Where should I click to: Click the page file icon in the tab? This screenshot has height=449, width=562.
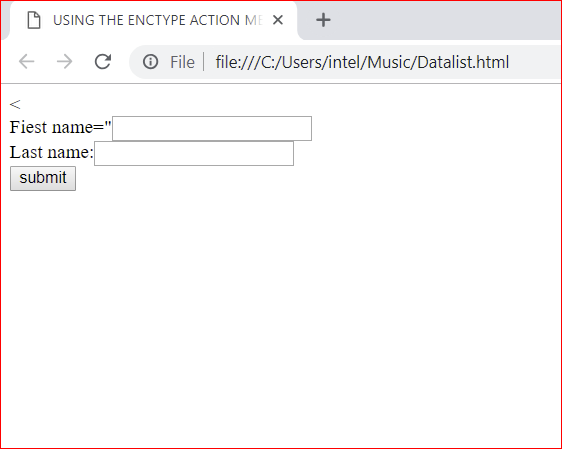pos(34,20)
